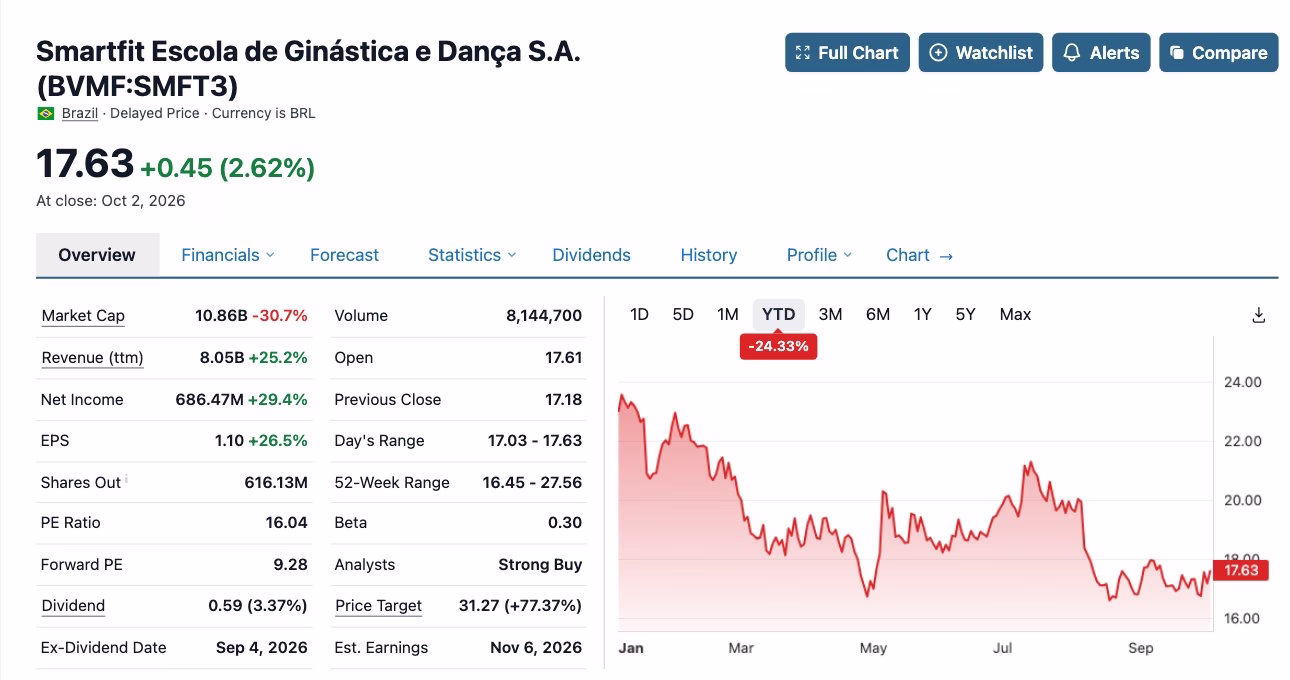The width and height of the screenshot is (1290, 680).
Task: Click the Shares Out info icon
Action: tap(127, 479)
